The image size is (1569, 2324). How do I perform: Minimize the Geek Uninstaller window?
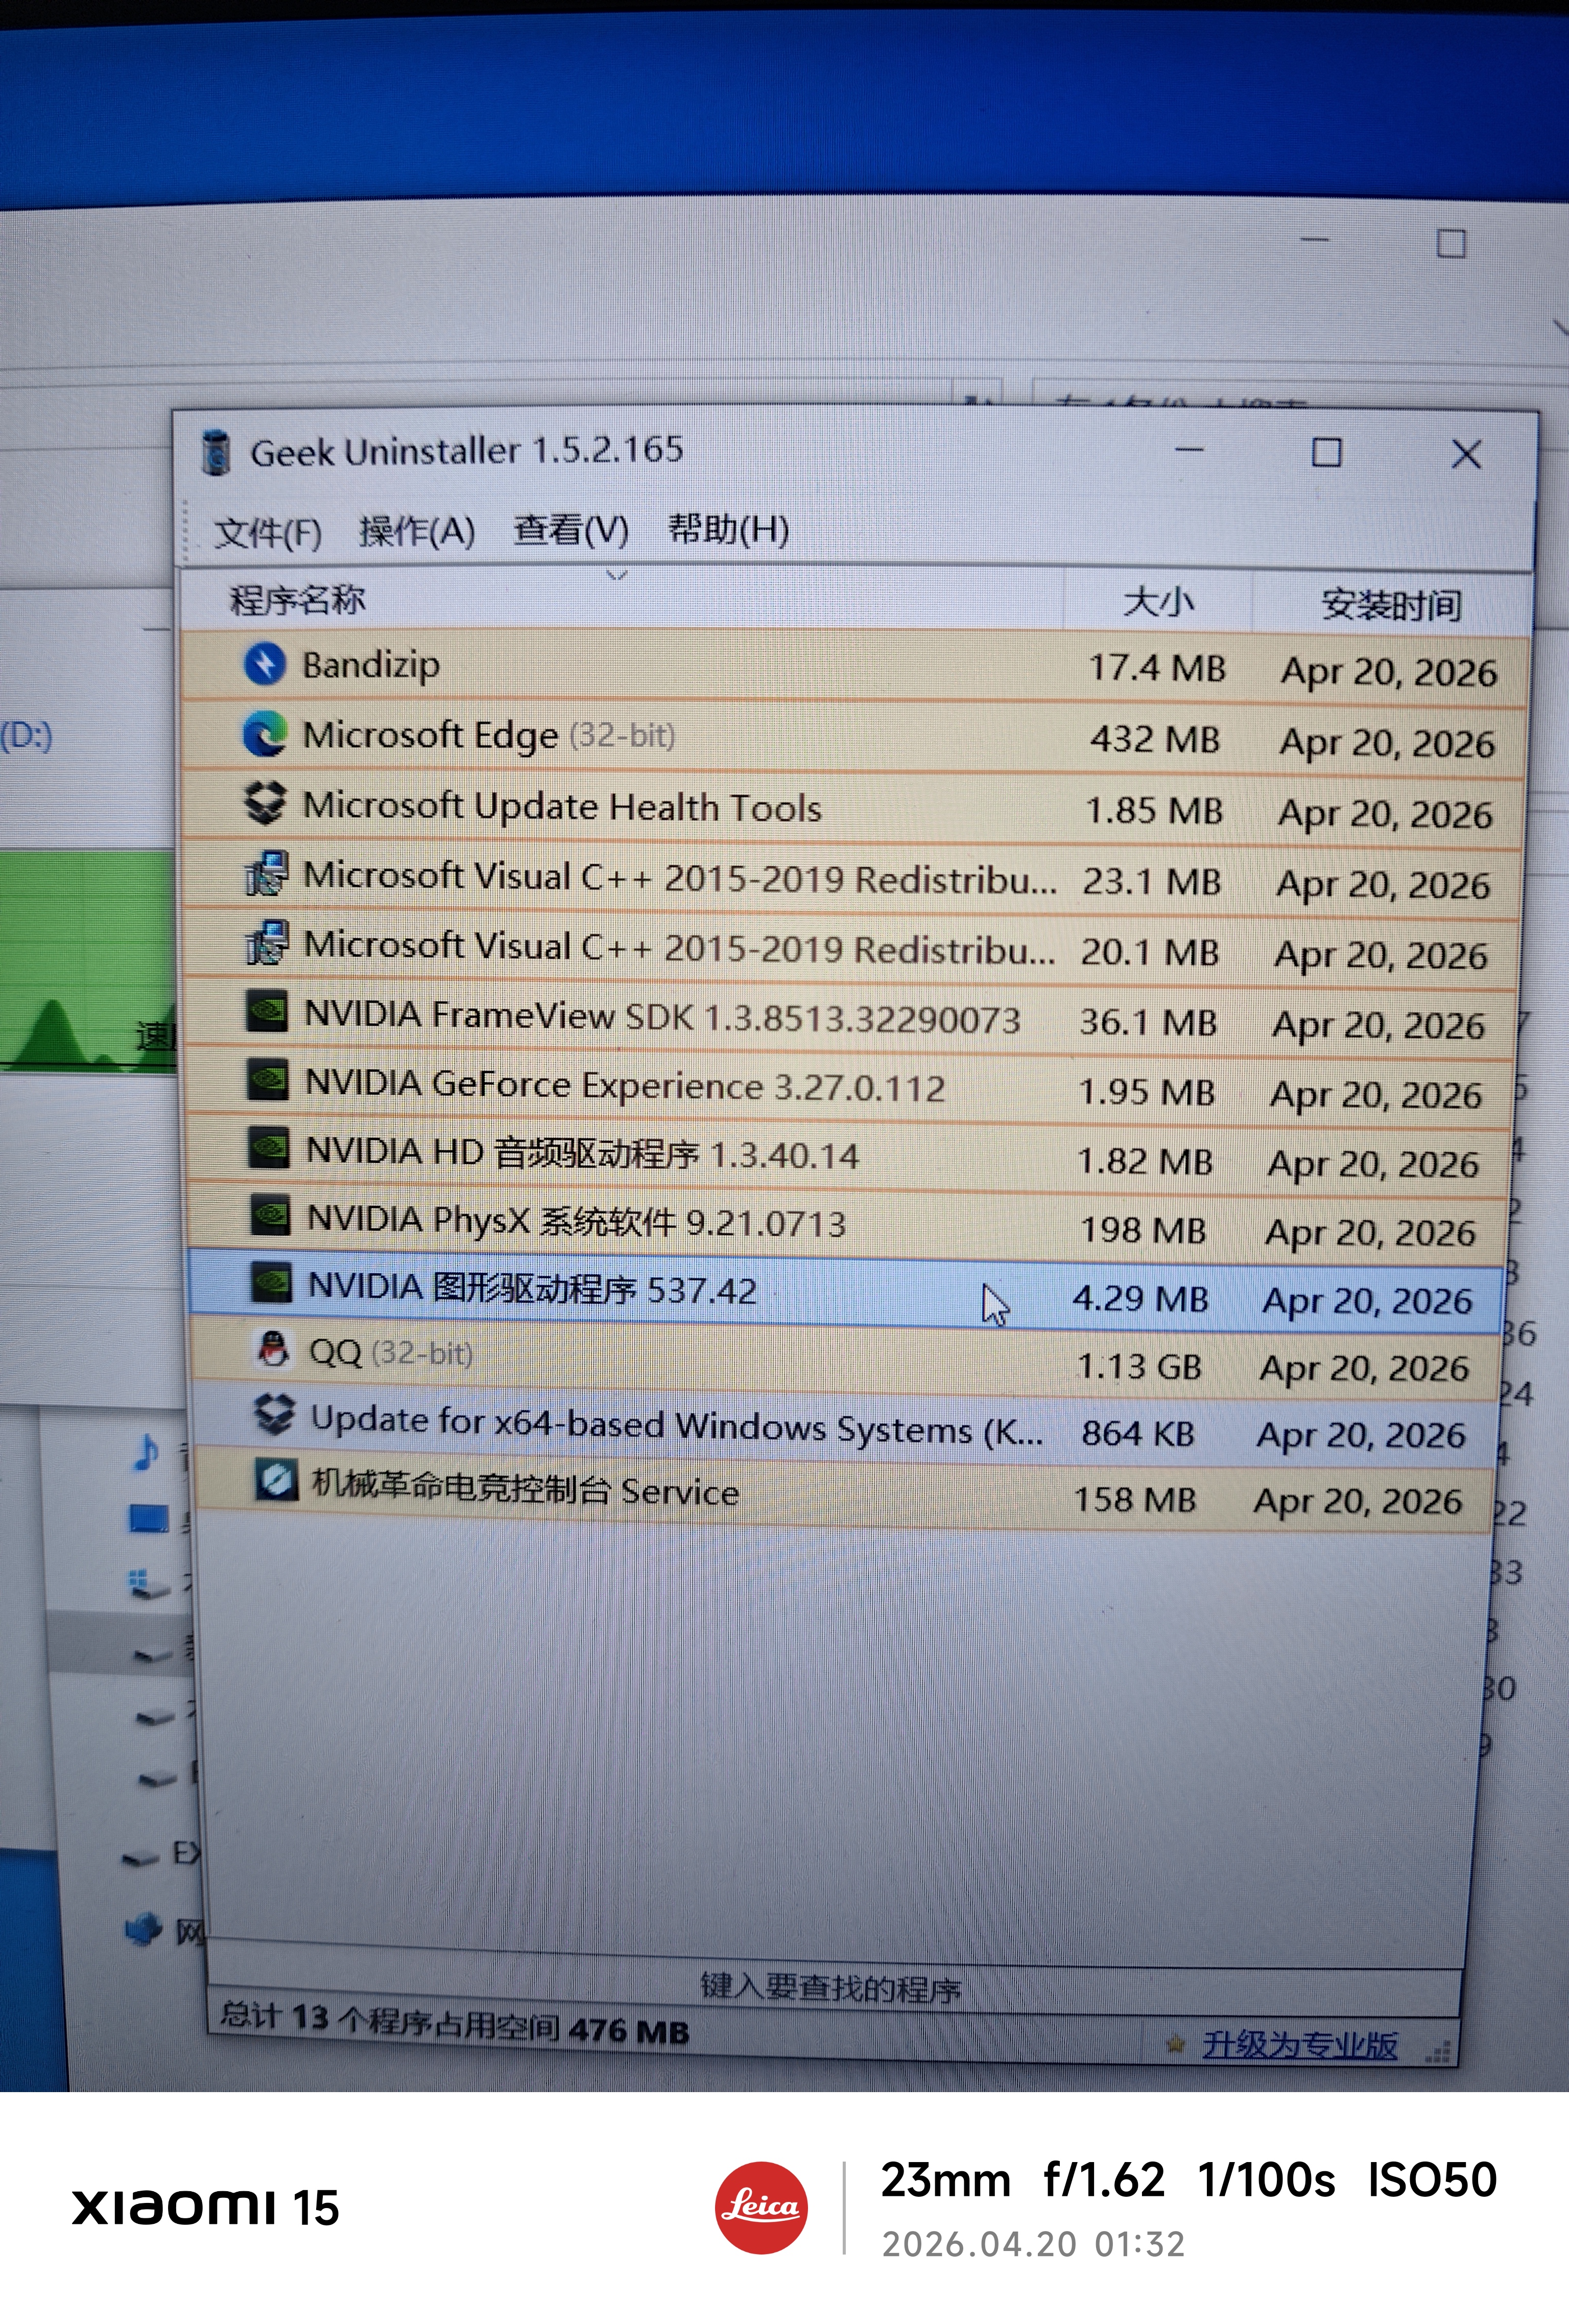point(1189,451)
